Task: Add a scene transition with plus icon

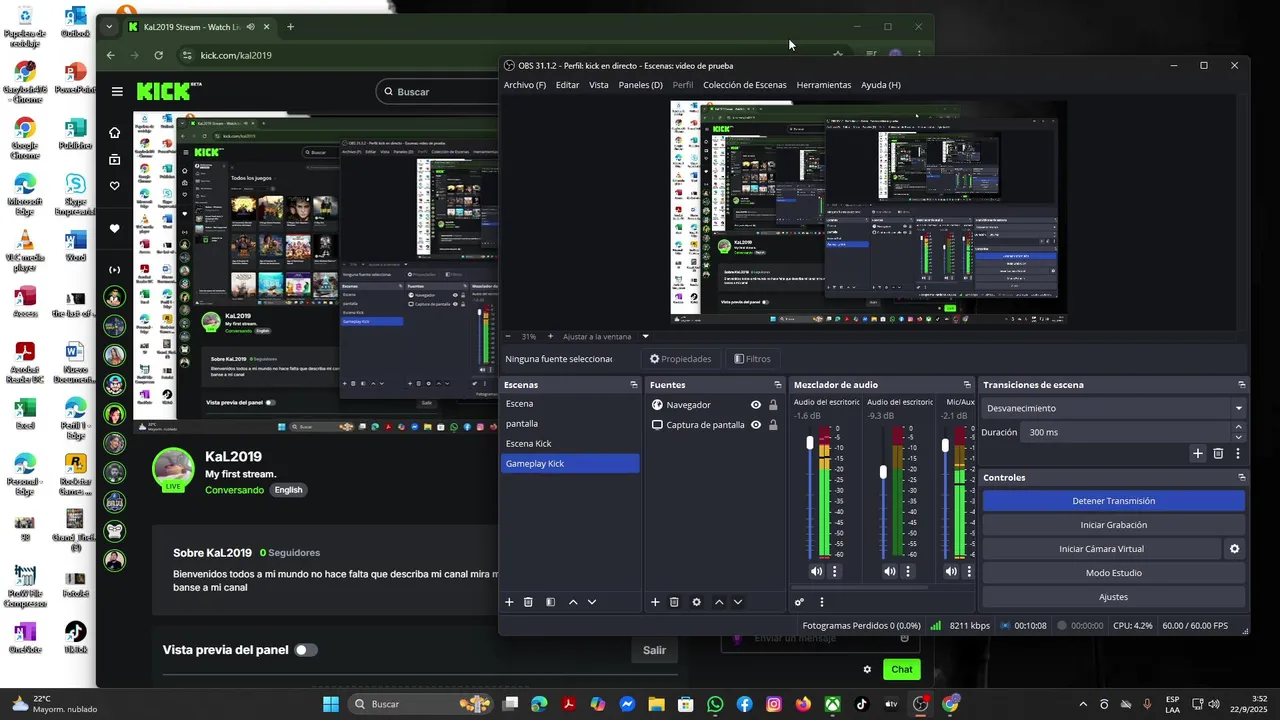Action: point(1198,453)
